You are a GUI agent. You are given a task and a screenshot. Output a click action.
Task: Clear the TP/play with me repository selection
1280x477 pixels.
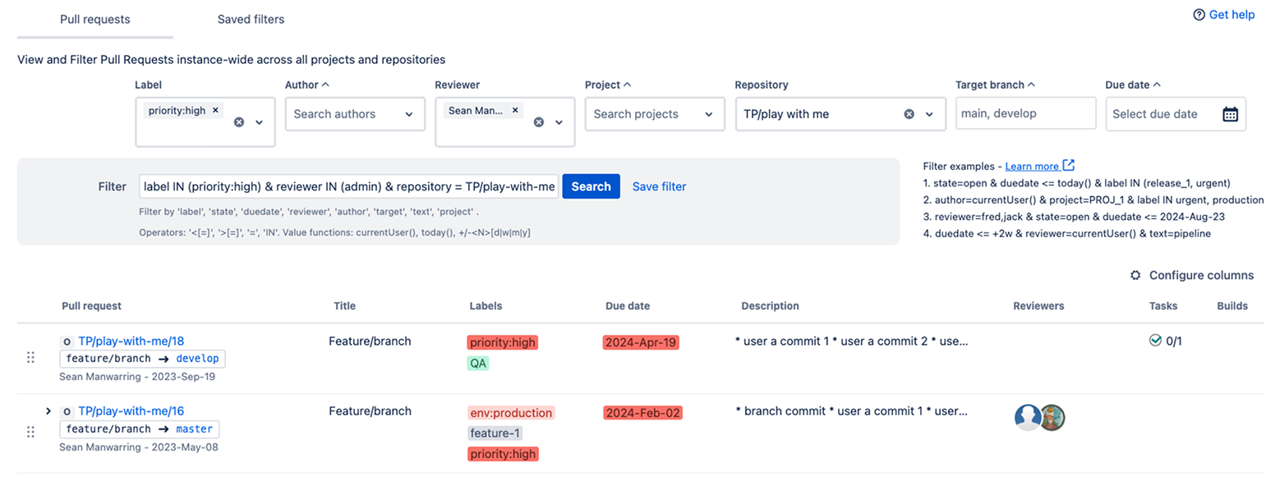point(909,114)
